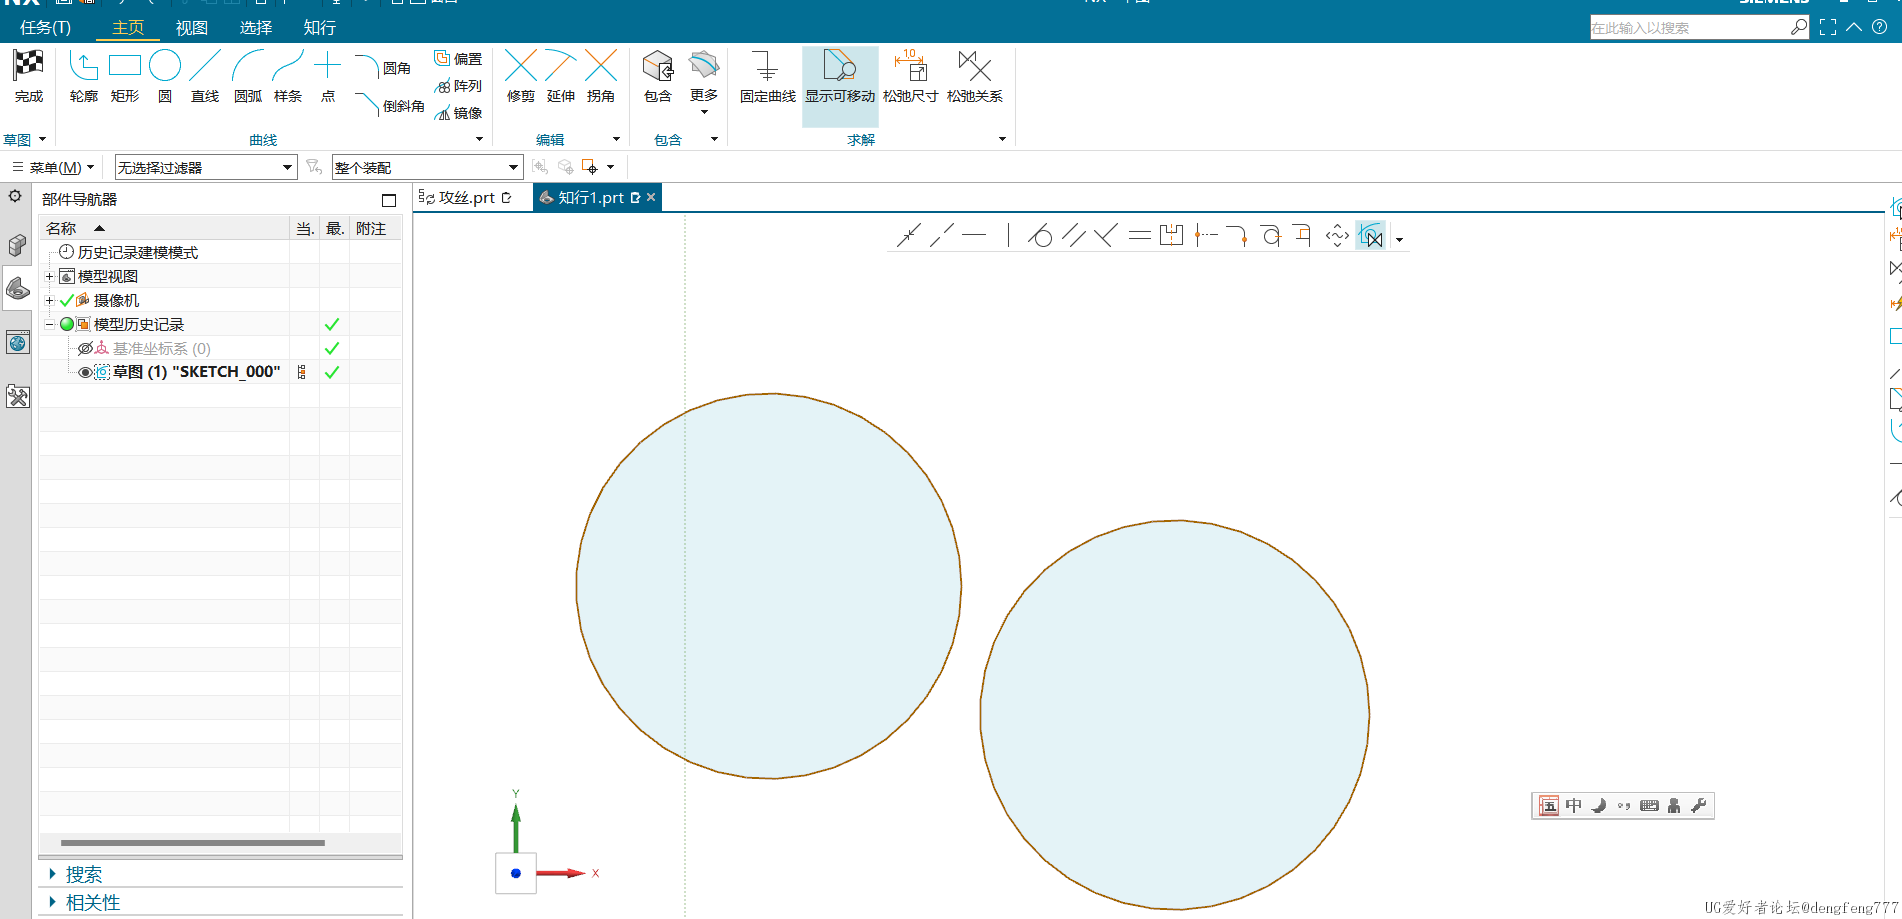This screenshot has width=1902, height=919.
Task: Choose the 倒斜角 (Chamfer) tool
Action: [390, 105]
